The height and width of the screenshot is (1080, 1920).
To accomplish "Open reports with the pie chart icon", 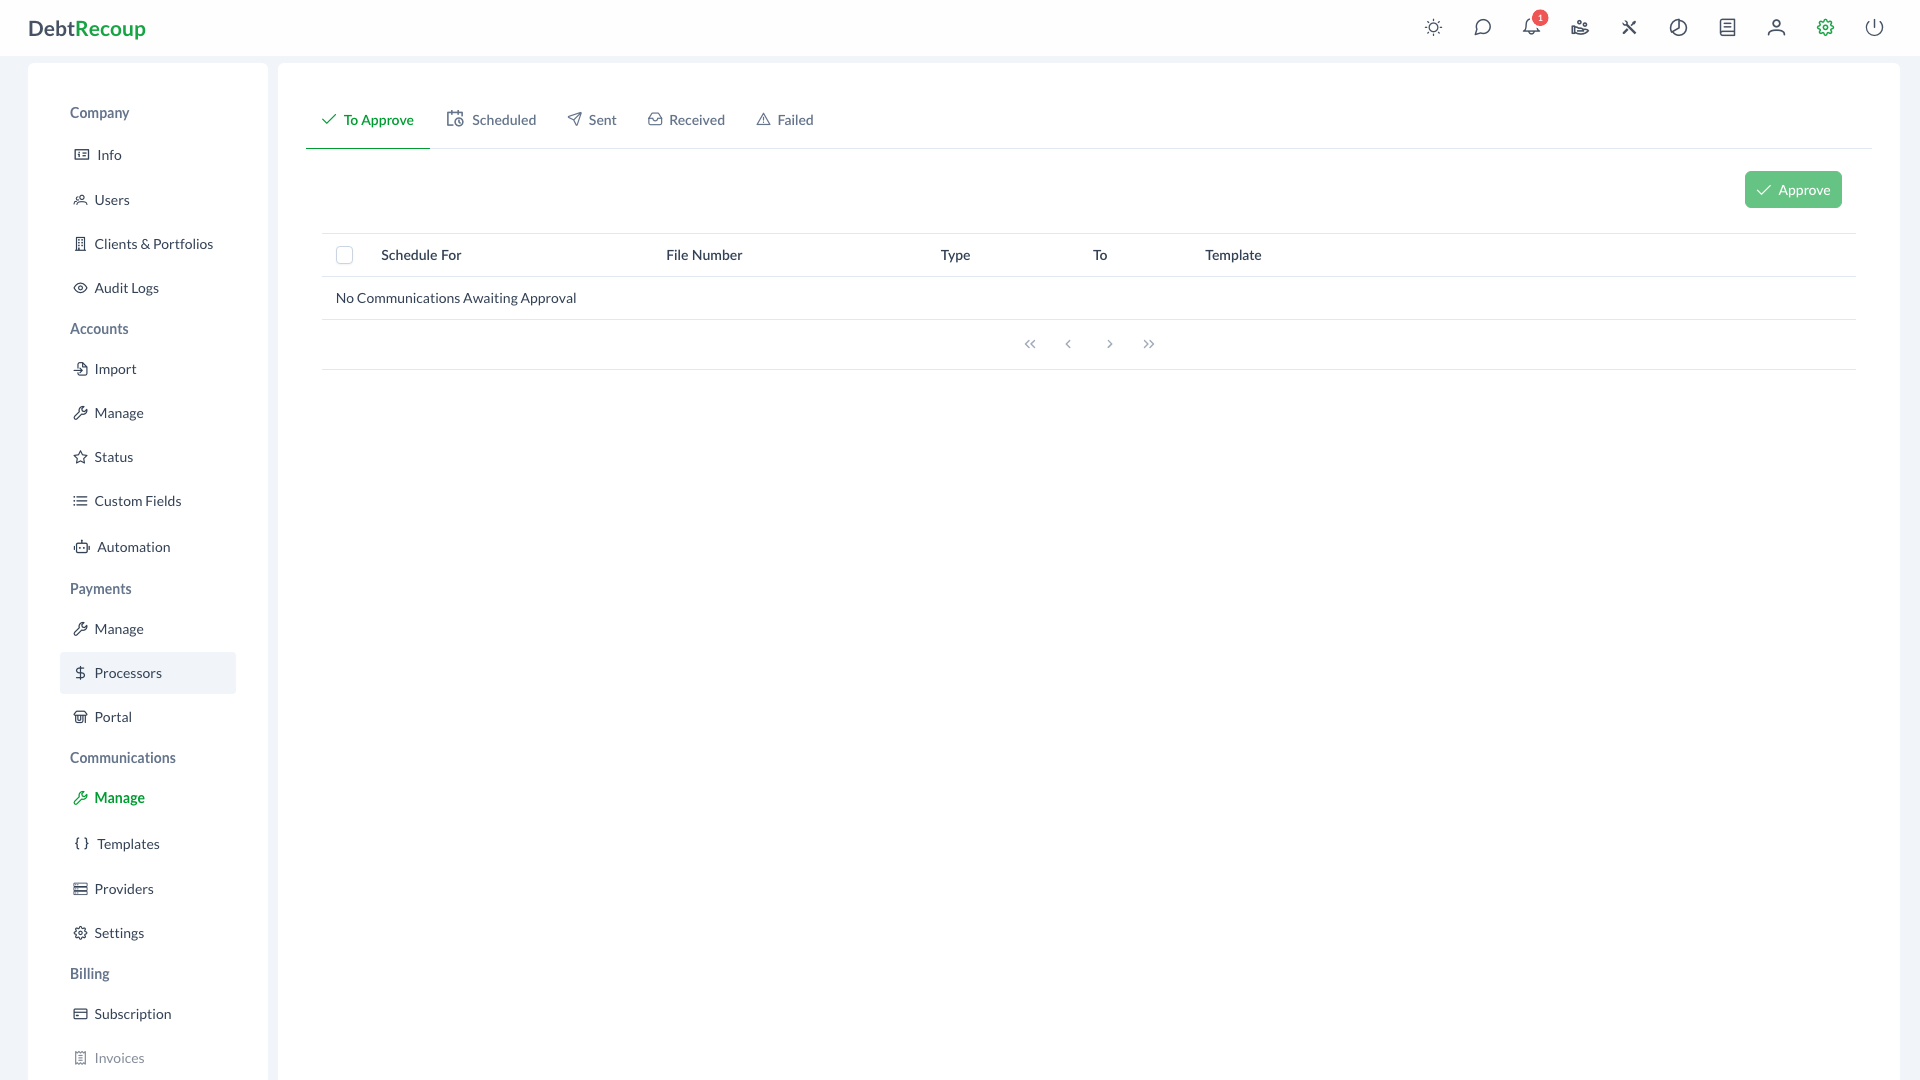I will coord(1678,27).
